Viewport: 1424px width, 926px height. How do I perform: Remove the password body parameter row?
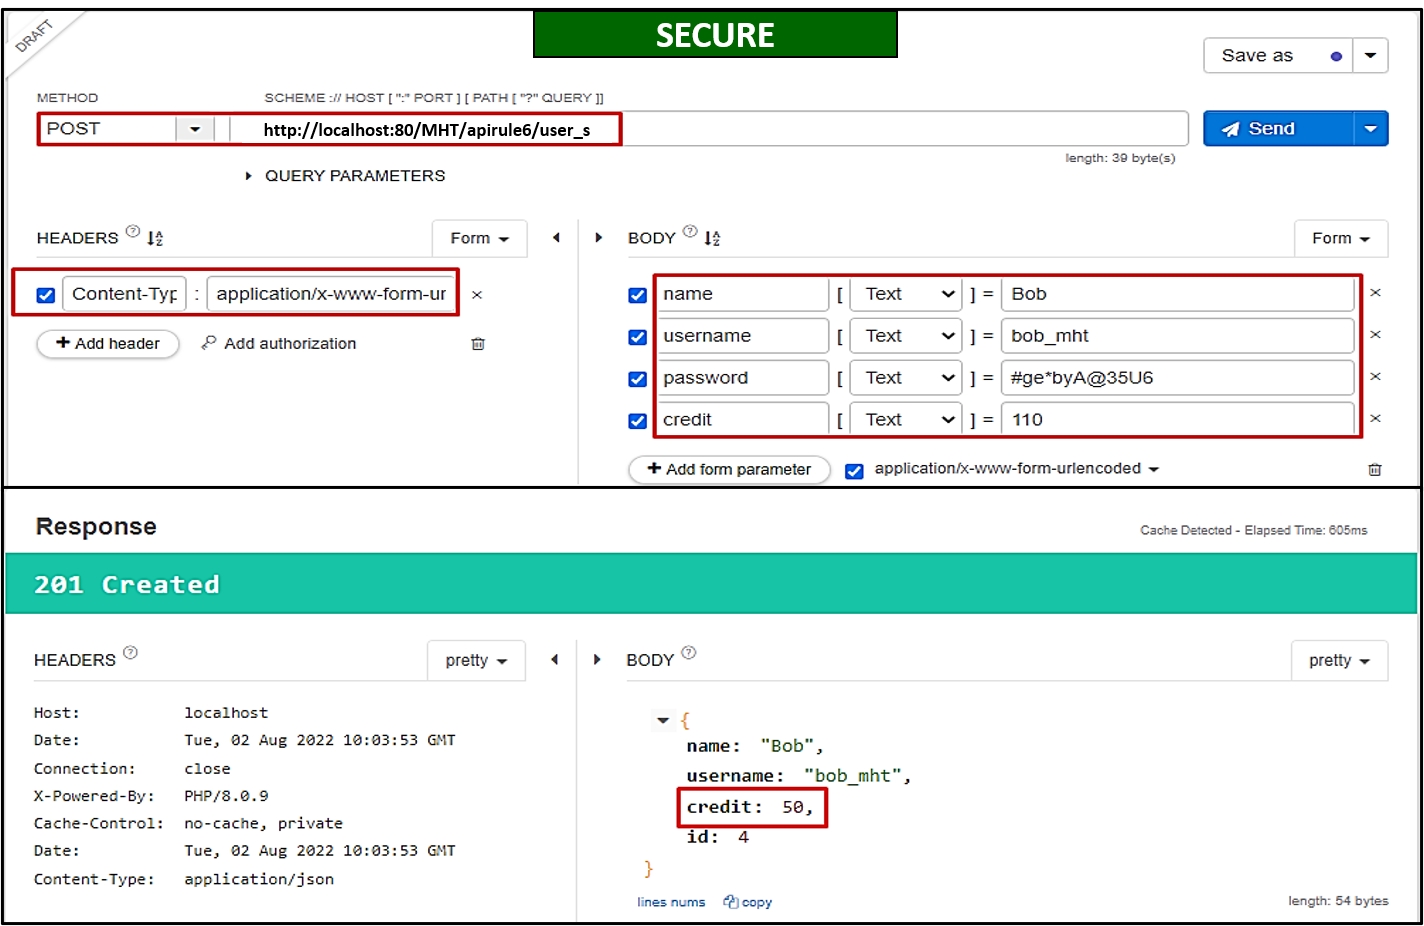[1375, 377]
